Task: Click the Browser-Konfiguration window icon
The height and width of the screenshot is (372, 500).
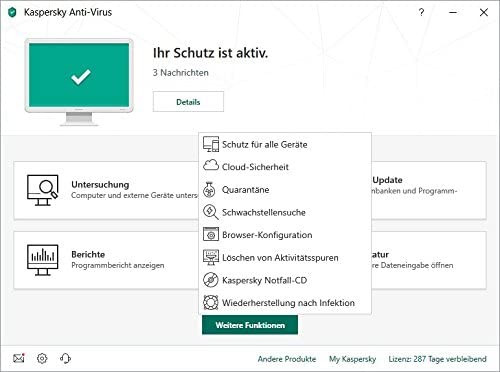Action: (211, 234)
